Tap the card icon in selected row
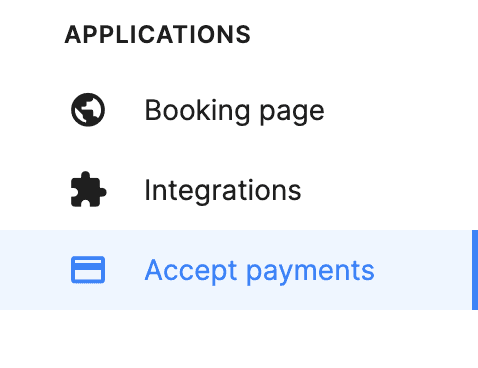This screenshot has height=368, width=478. click(88, 270)
